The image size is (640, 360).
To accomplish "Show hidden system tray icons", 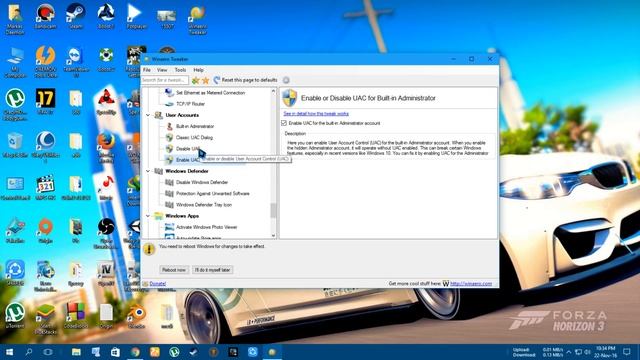I will 569,352.
